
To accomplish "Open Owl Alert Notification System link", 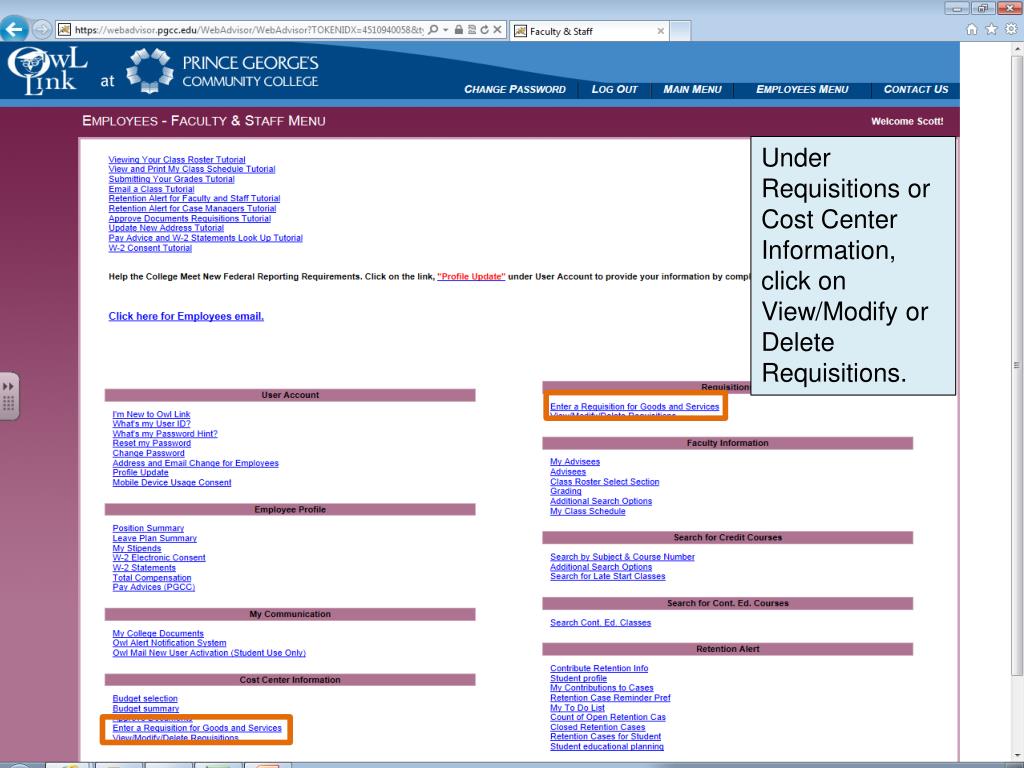I will click(x=169, y=643).
